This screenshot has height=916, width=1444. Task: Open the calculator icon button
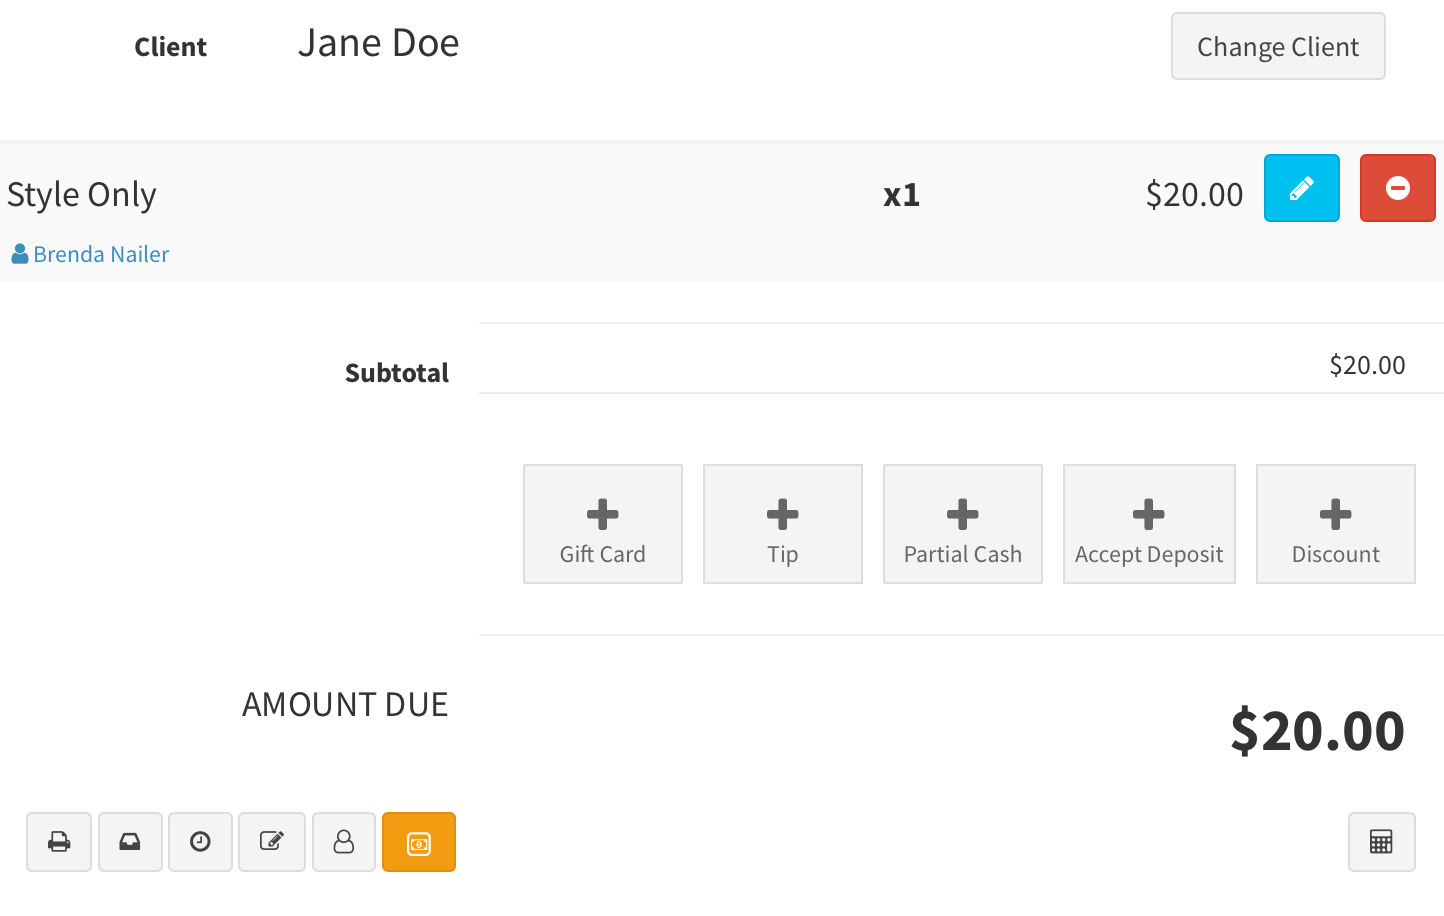coord(1381,842)
